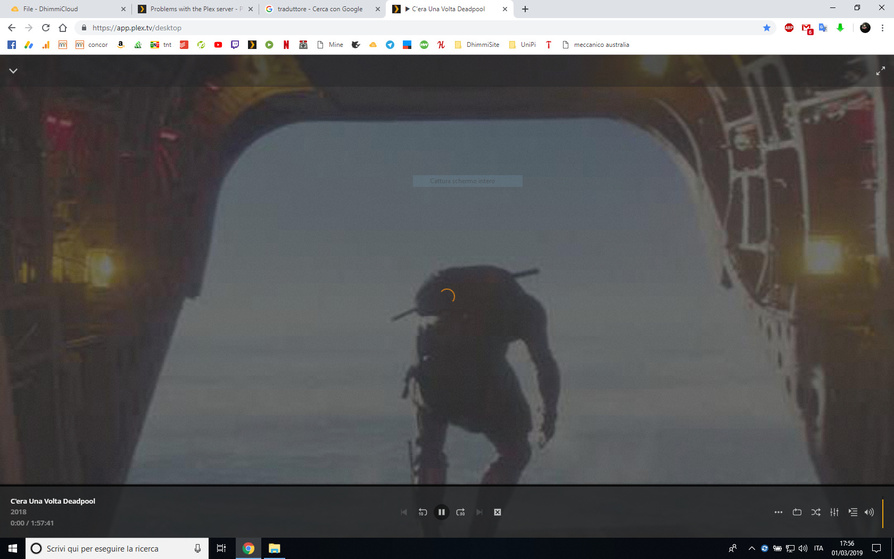Go to the browser home page
Viewport: 894px width, 559px height.
[x=63, y=27]
